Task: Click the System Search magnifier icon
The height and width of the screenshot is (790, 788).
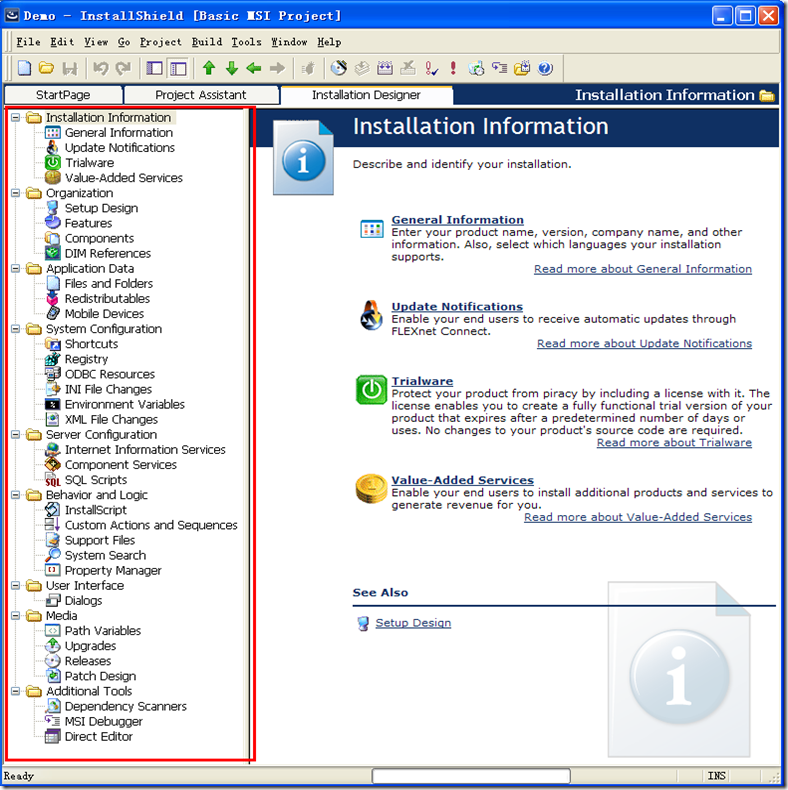Action: 52,555
